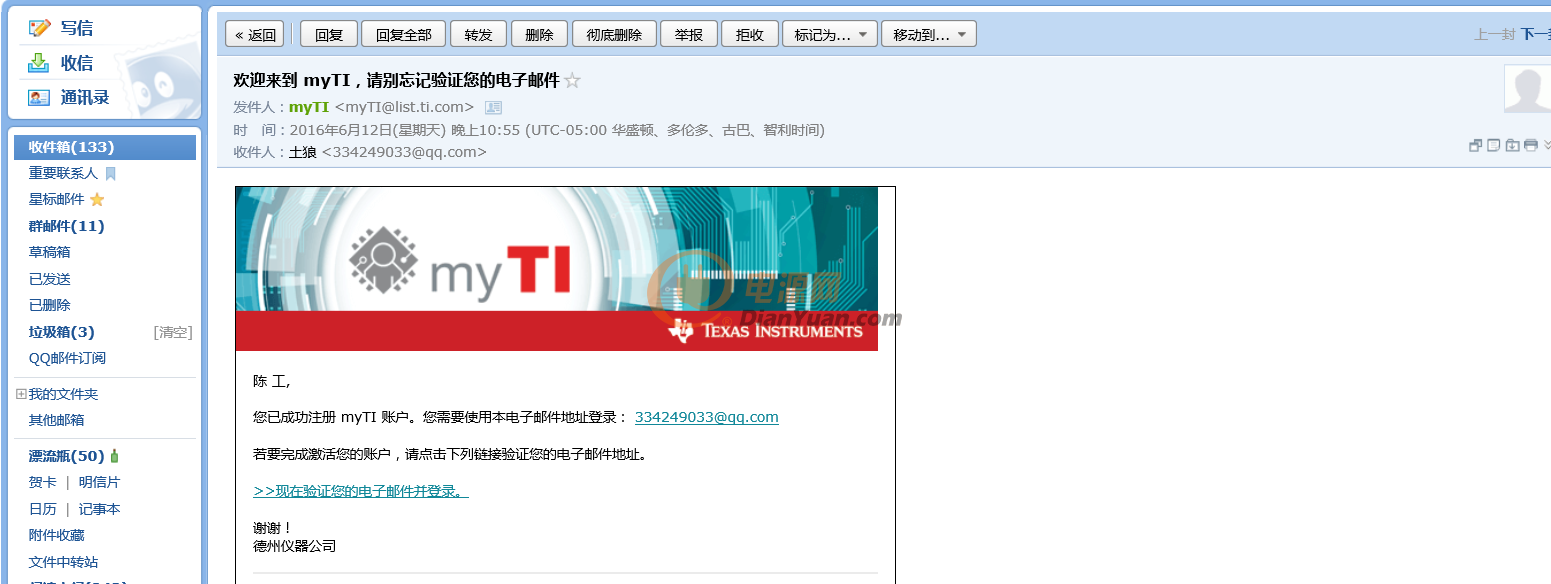Click the save-to-notes icon
Screen dimensions: 1551x584
point(1493,146)
